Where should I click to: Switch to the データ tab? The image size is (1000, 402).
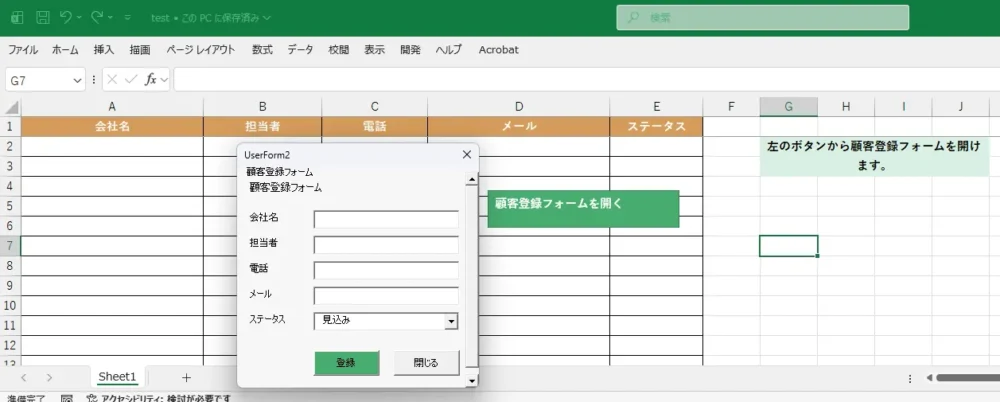click(300, 50)
